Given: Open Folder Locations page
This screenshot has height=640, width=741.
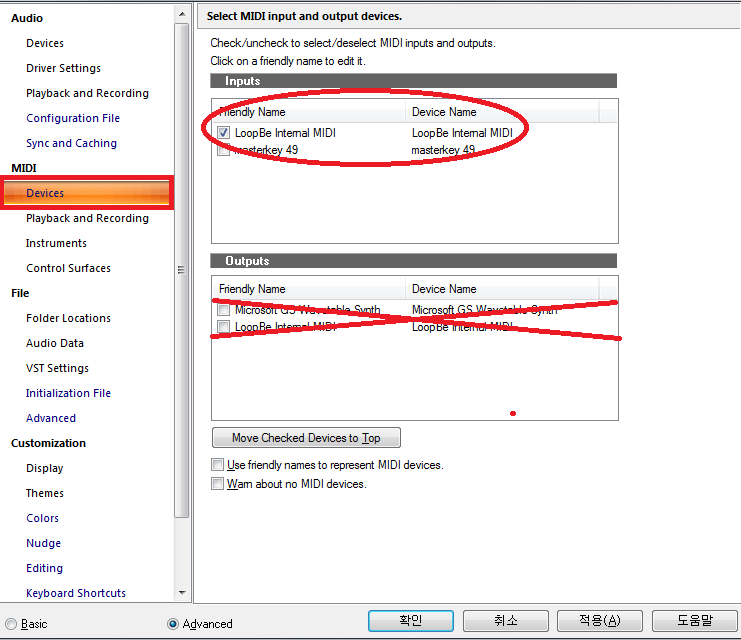Looking at the screenshot, I should [x=69, y=318].
